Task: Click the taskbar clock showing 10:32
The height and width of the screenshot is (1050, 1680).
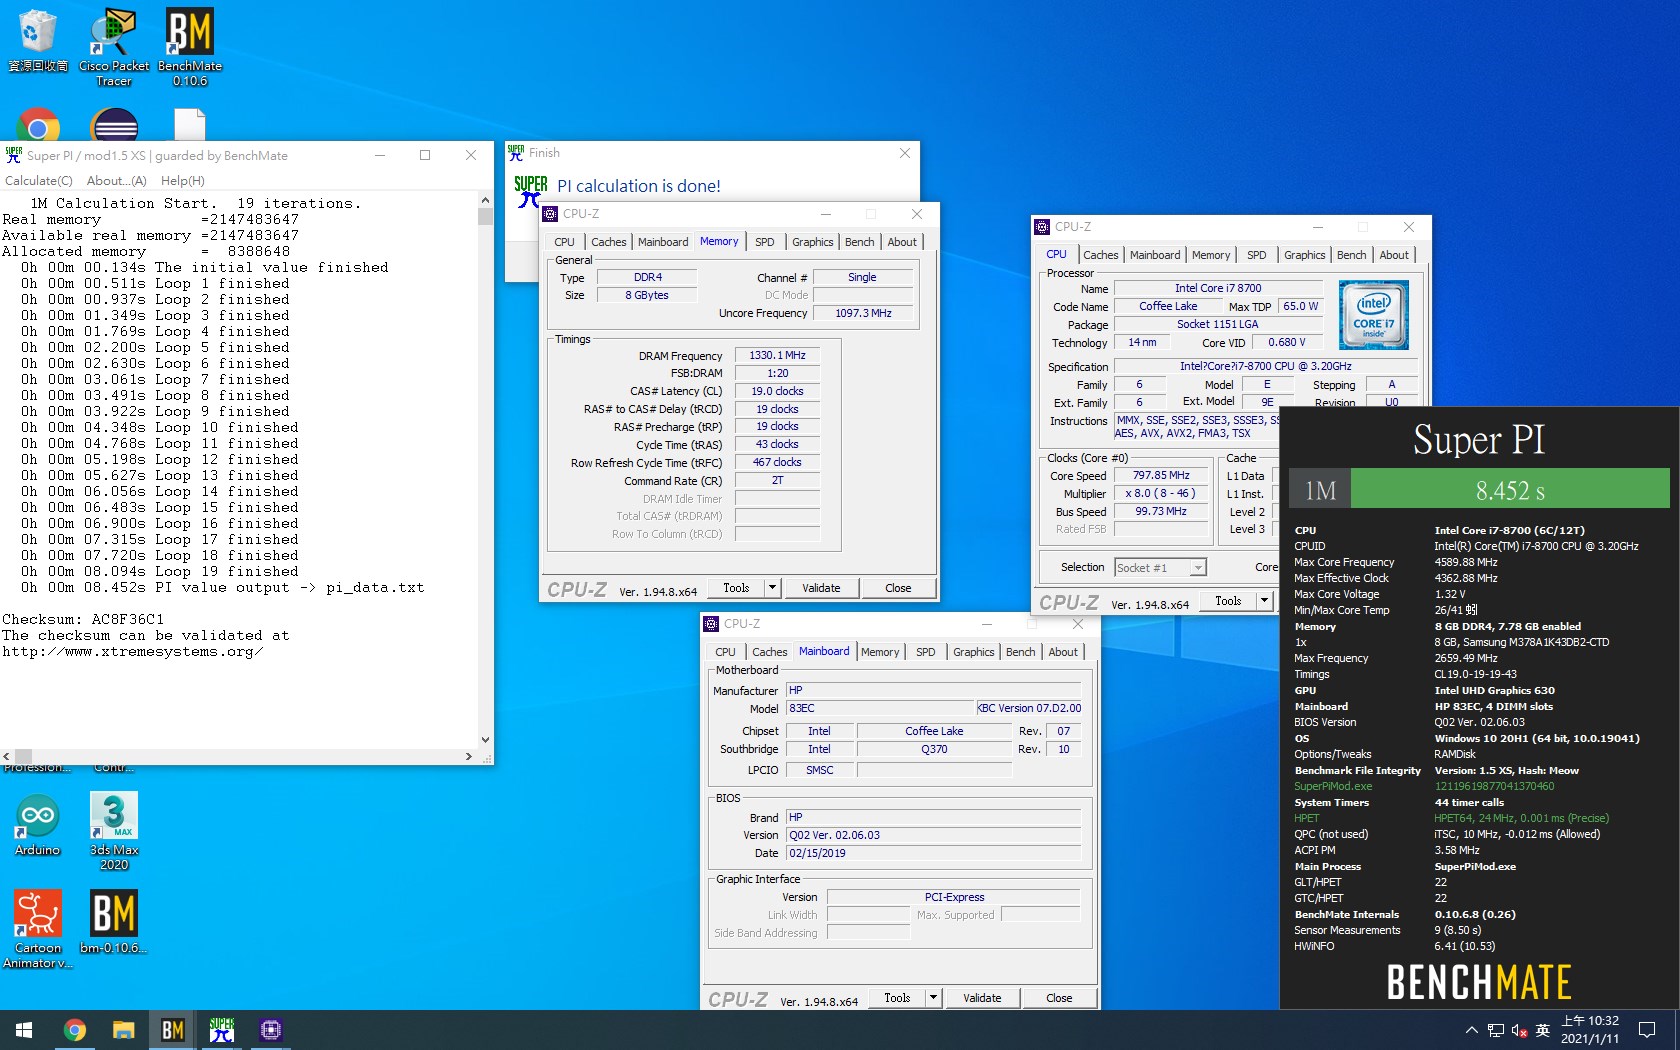Action: tap(1590, 1030)
